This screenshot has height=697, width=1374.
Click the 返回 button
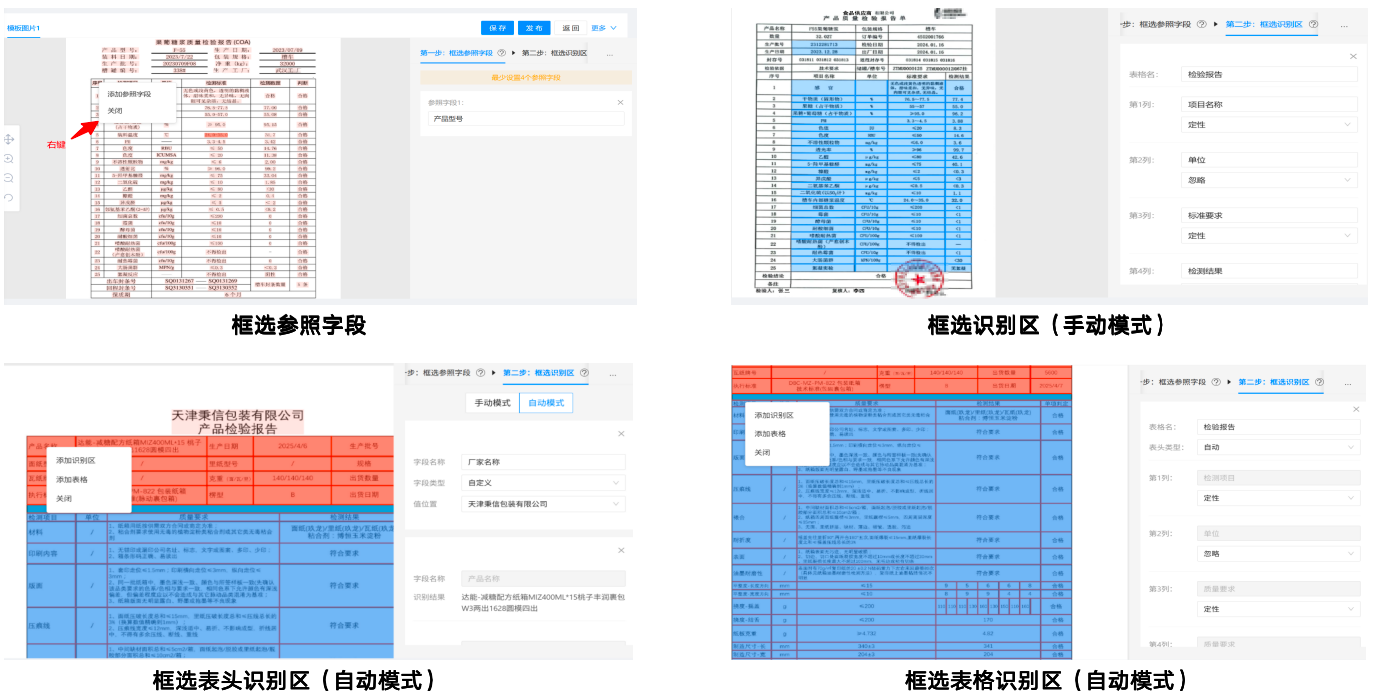[570, 28]
